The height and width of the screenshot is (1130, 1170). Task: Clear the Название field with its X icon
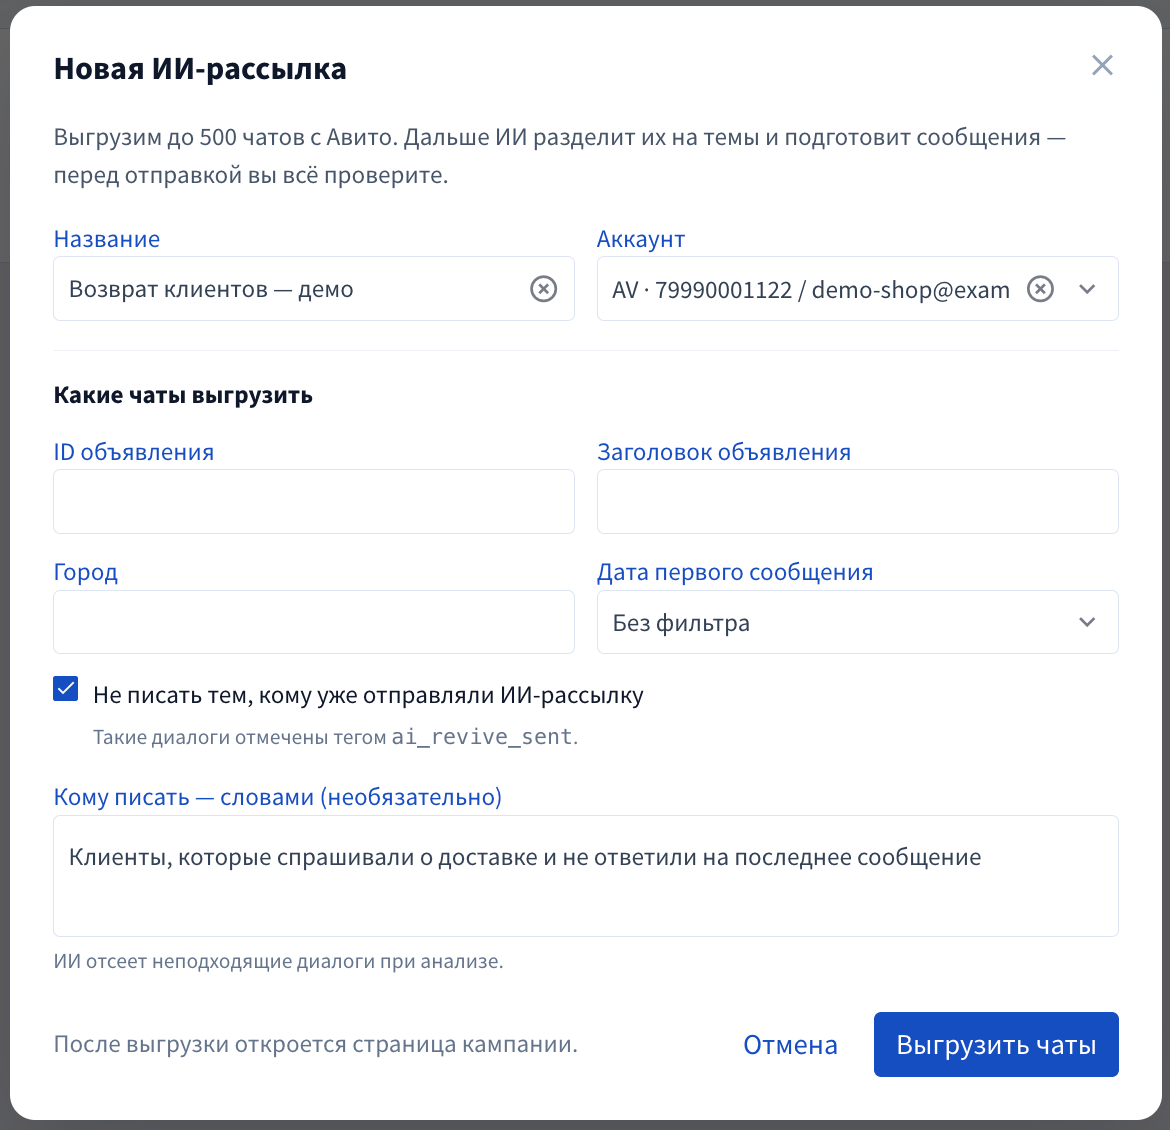click(543, 289)
